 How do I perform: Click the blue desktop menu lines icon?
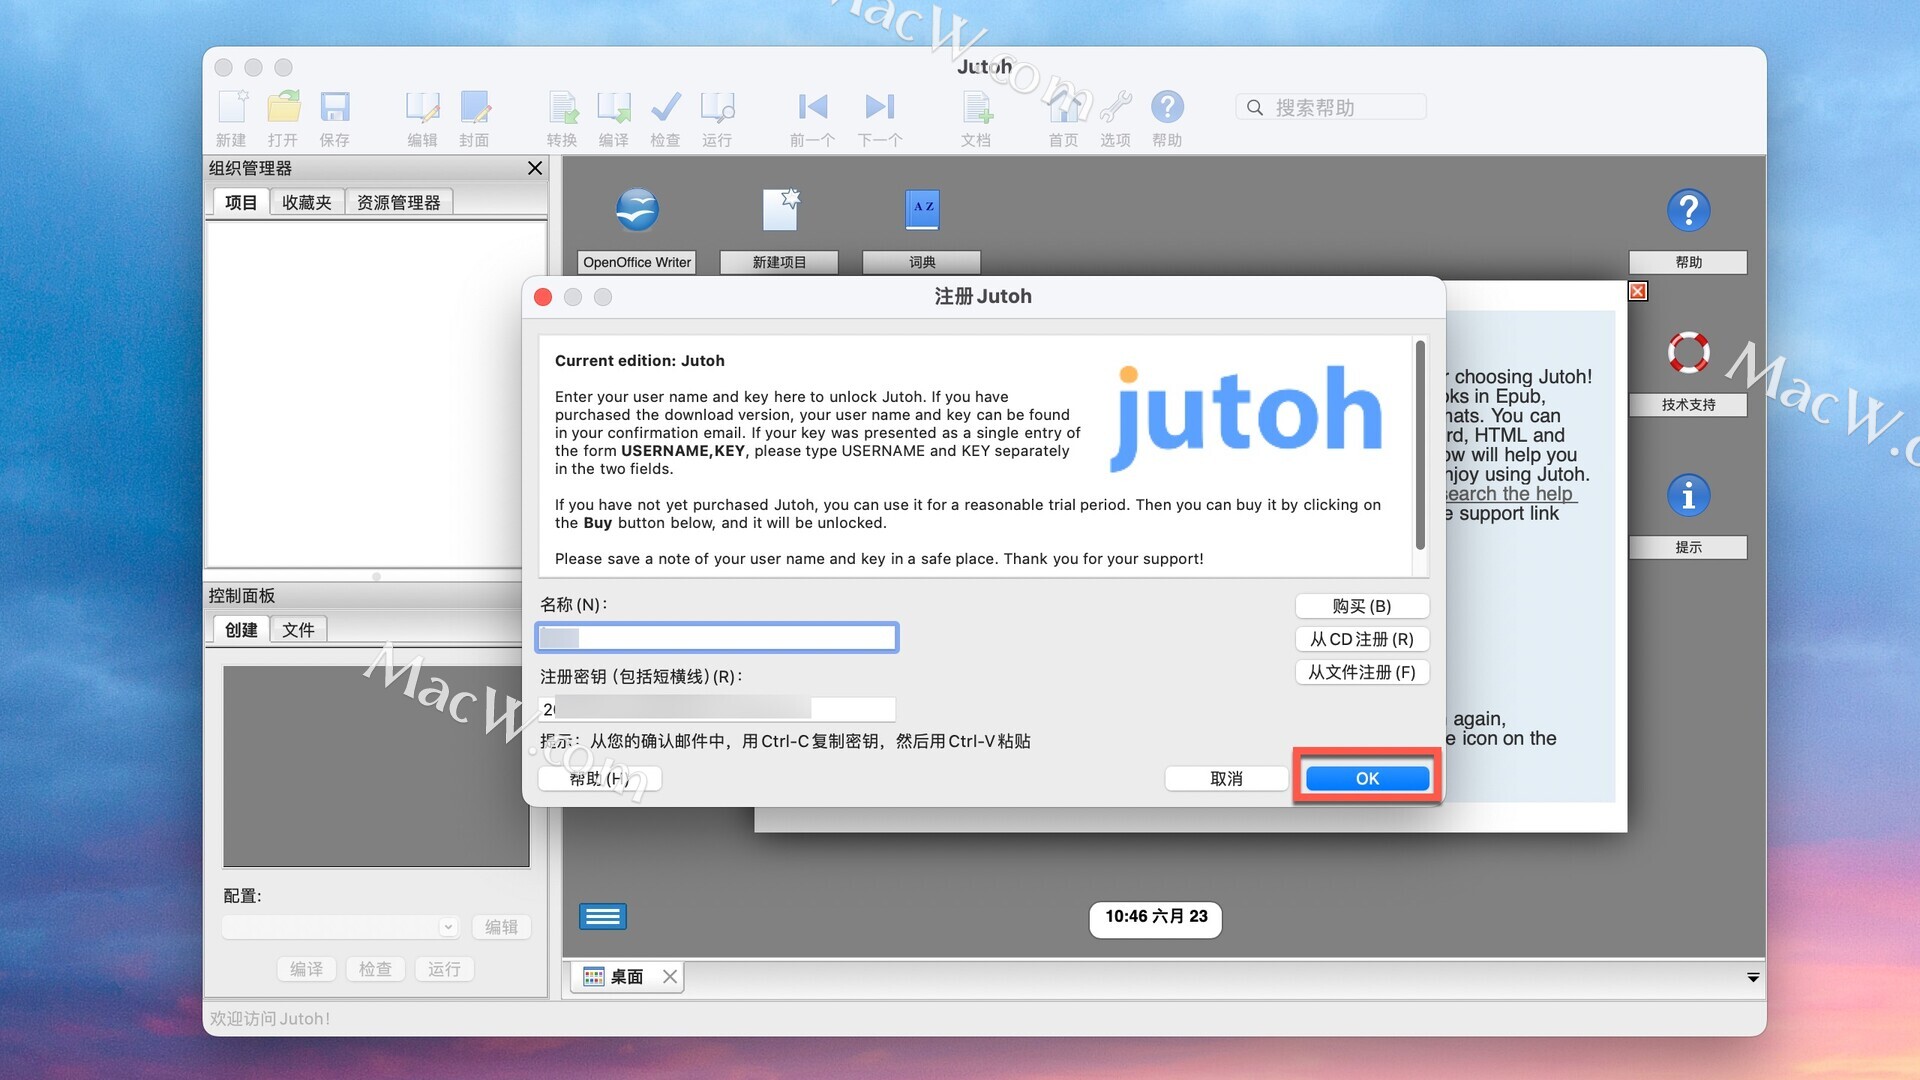[x=603, y=916]
